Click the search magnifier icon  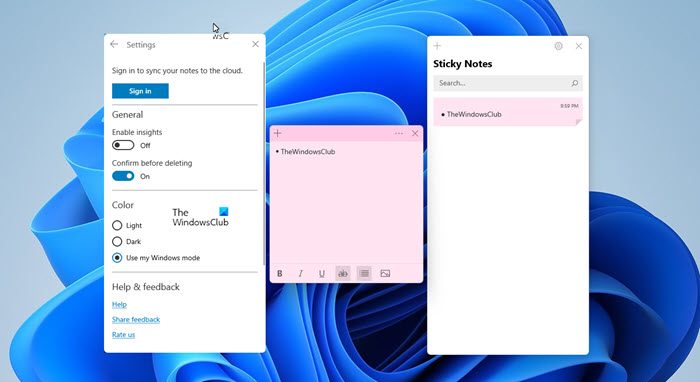point(575,83)
